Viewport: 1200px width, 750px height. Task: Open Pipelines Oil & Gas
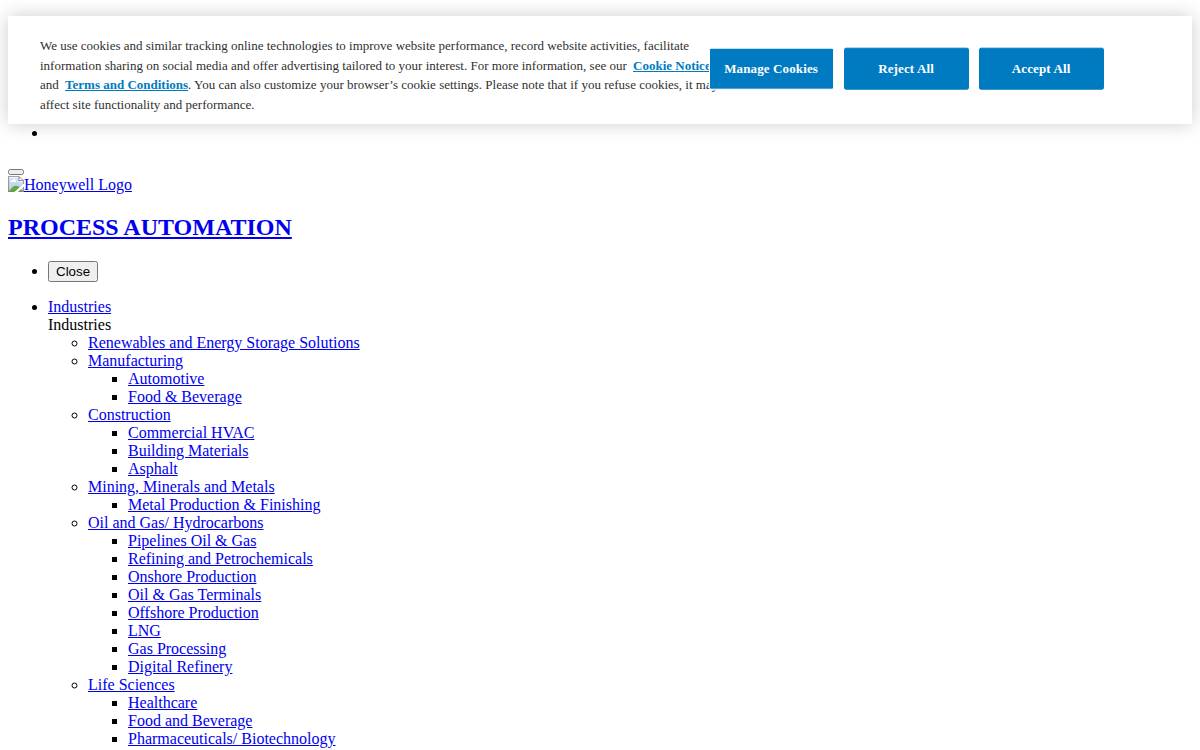click(x=192, y=541)
